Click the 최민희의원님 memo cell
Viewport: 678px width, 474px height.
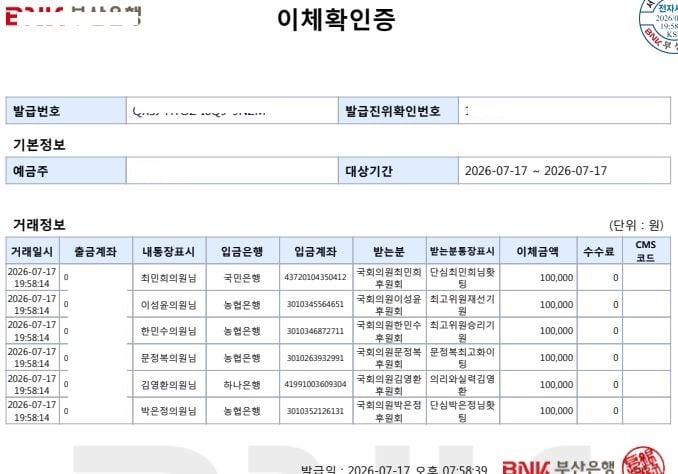coord(169,278)
